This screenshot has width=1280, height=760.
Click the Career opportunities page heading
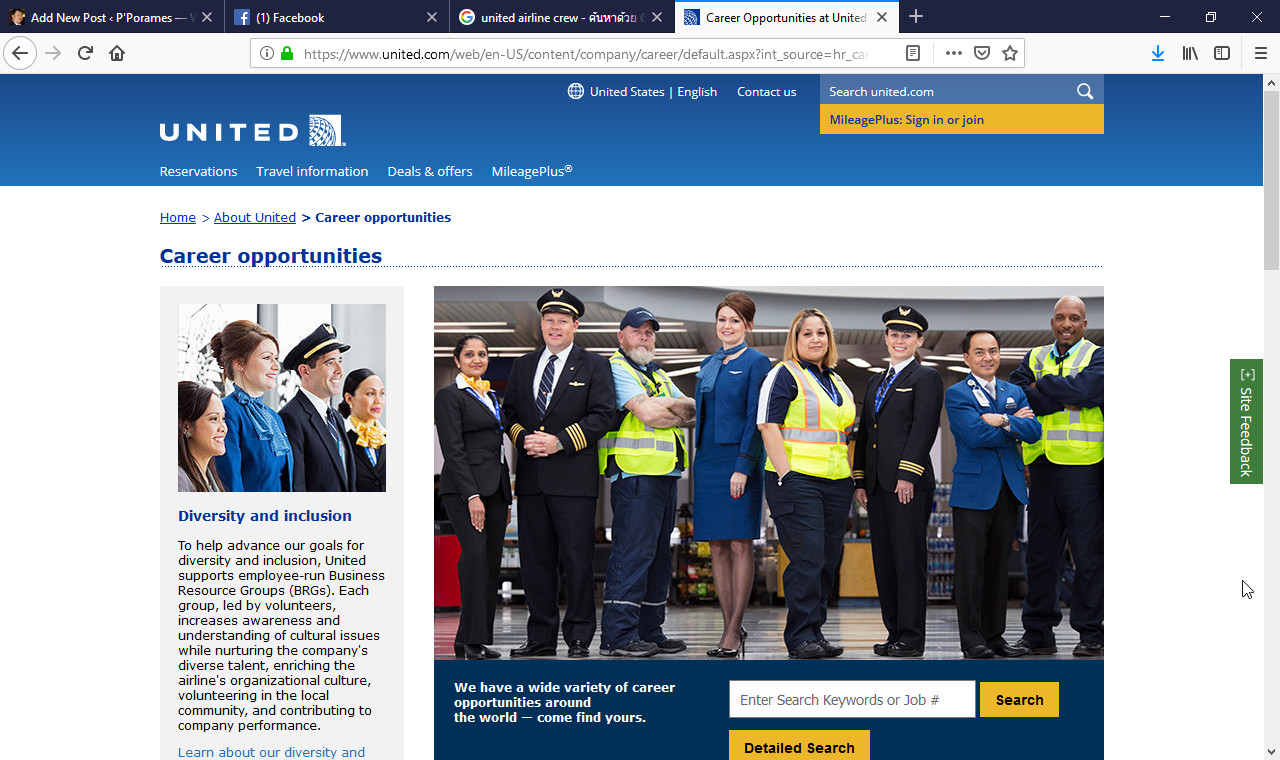click(x=271, y=256)
